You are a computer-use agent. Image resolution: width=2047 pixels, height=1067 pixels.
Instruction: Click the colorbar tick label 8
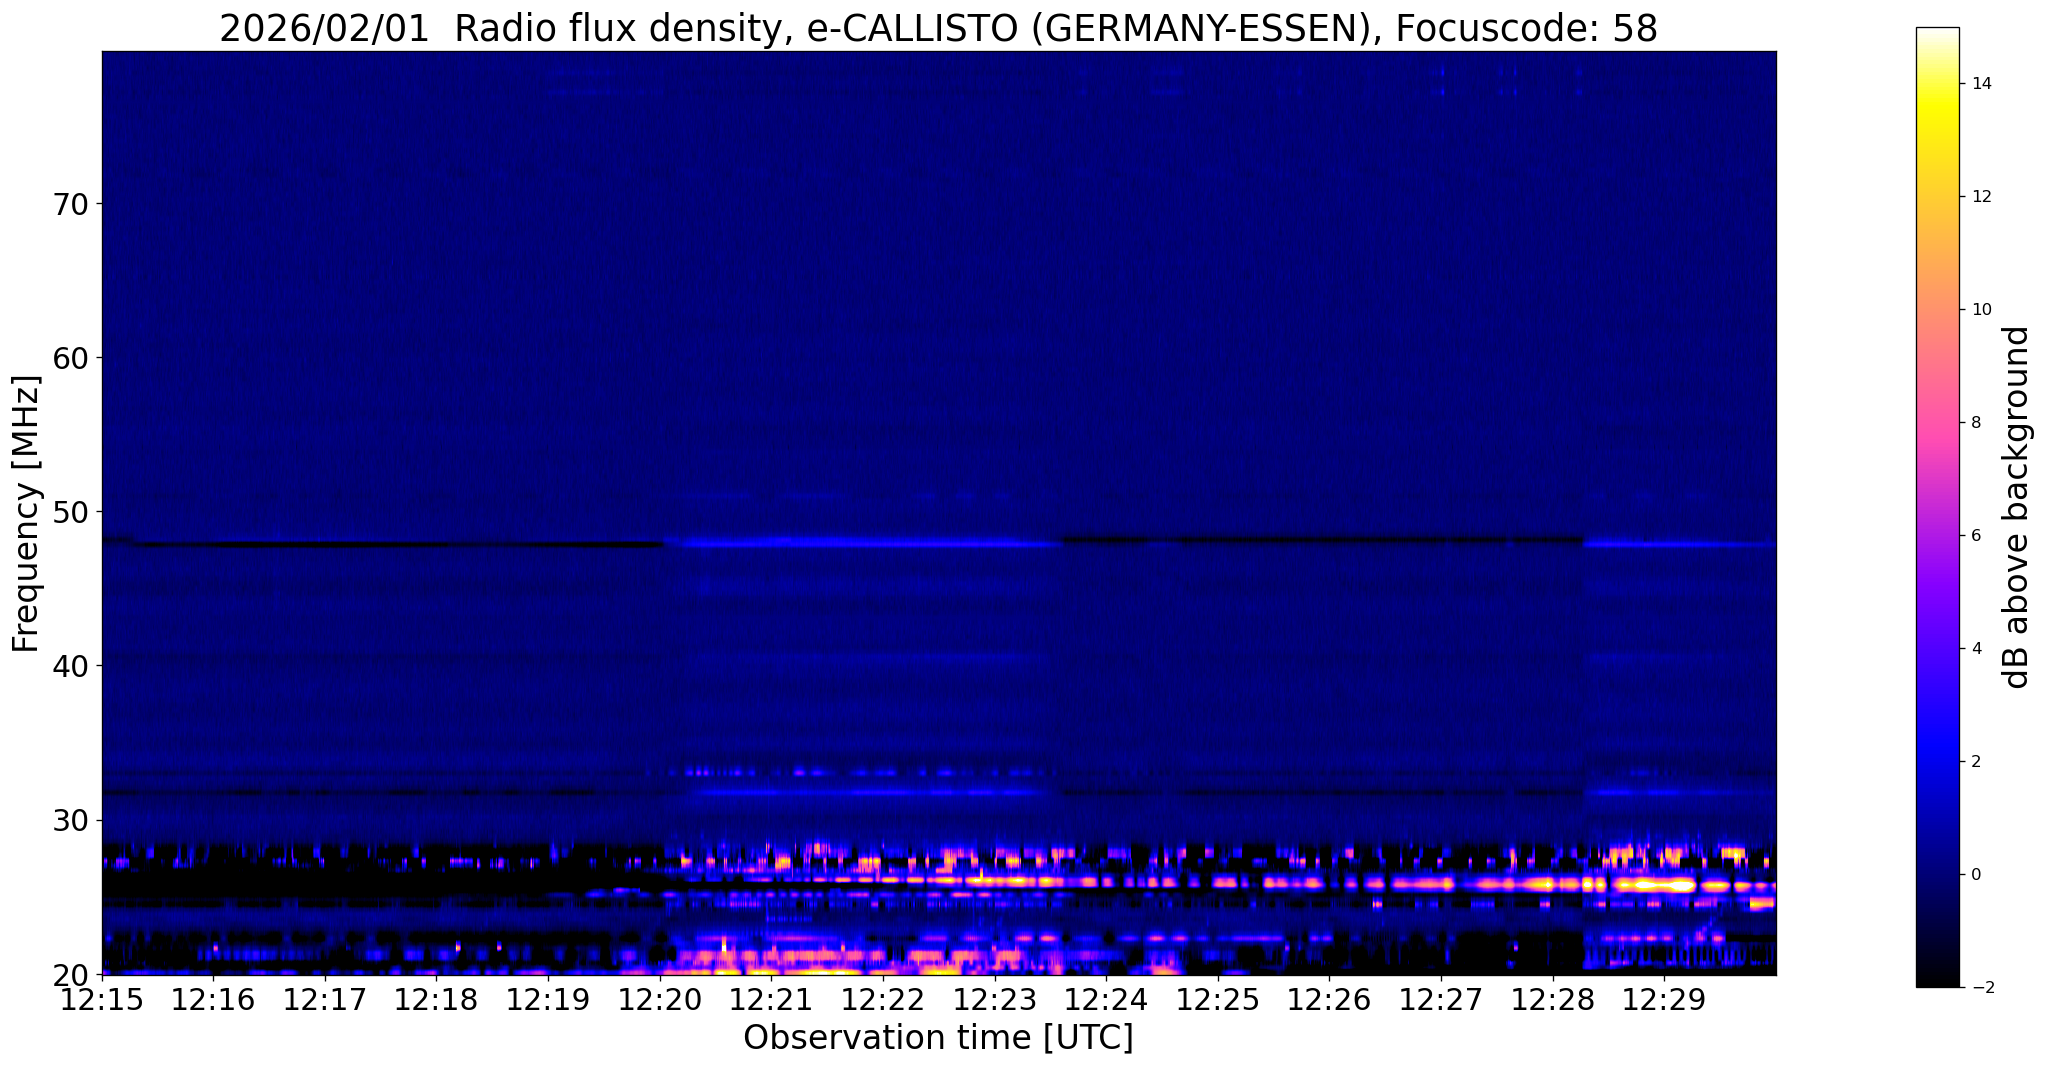point(1975,423)
